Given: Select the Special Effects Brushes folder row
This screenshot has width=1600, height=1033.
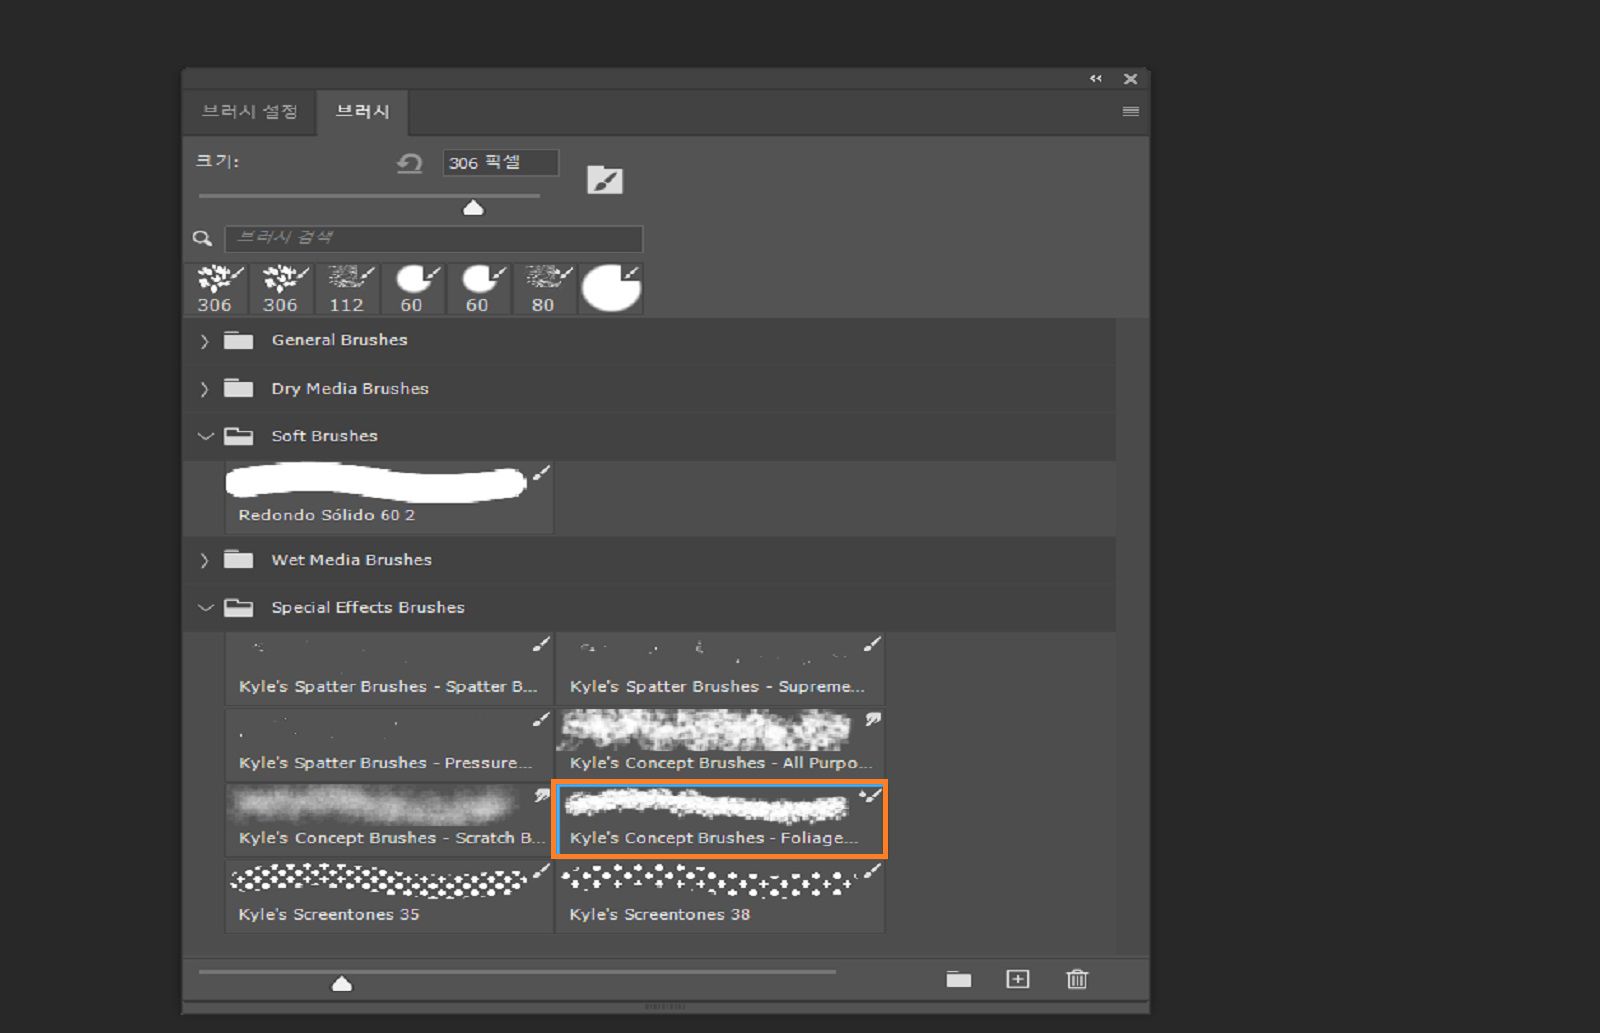Looking at the screenshot, I should tap(650, 607).
